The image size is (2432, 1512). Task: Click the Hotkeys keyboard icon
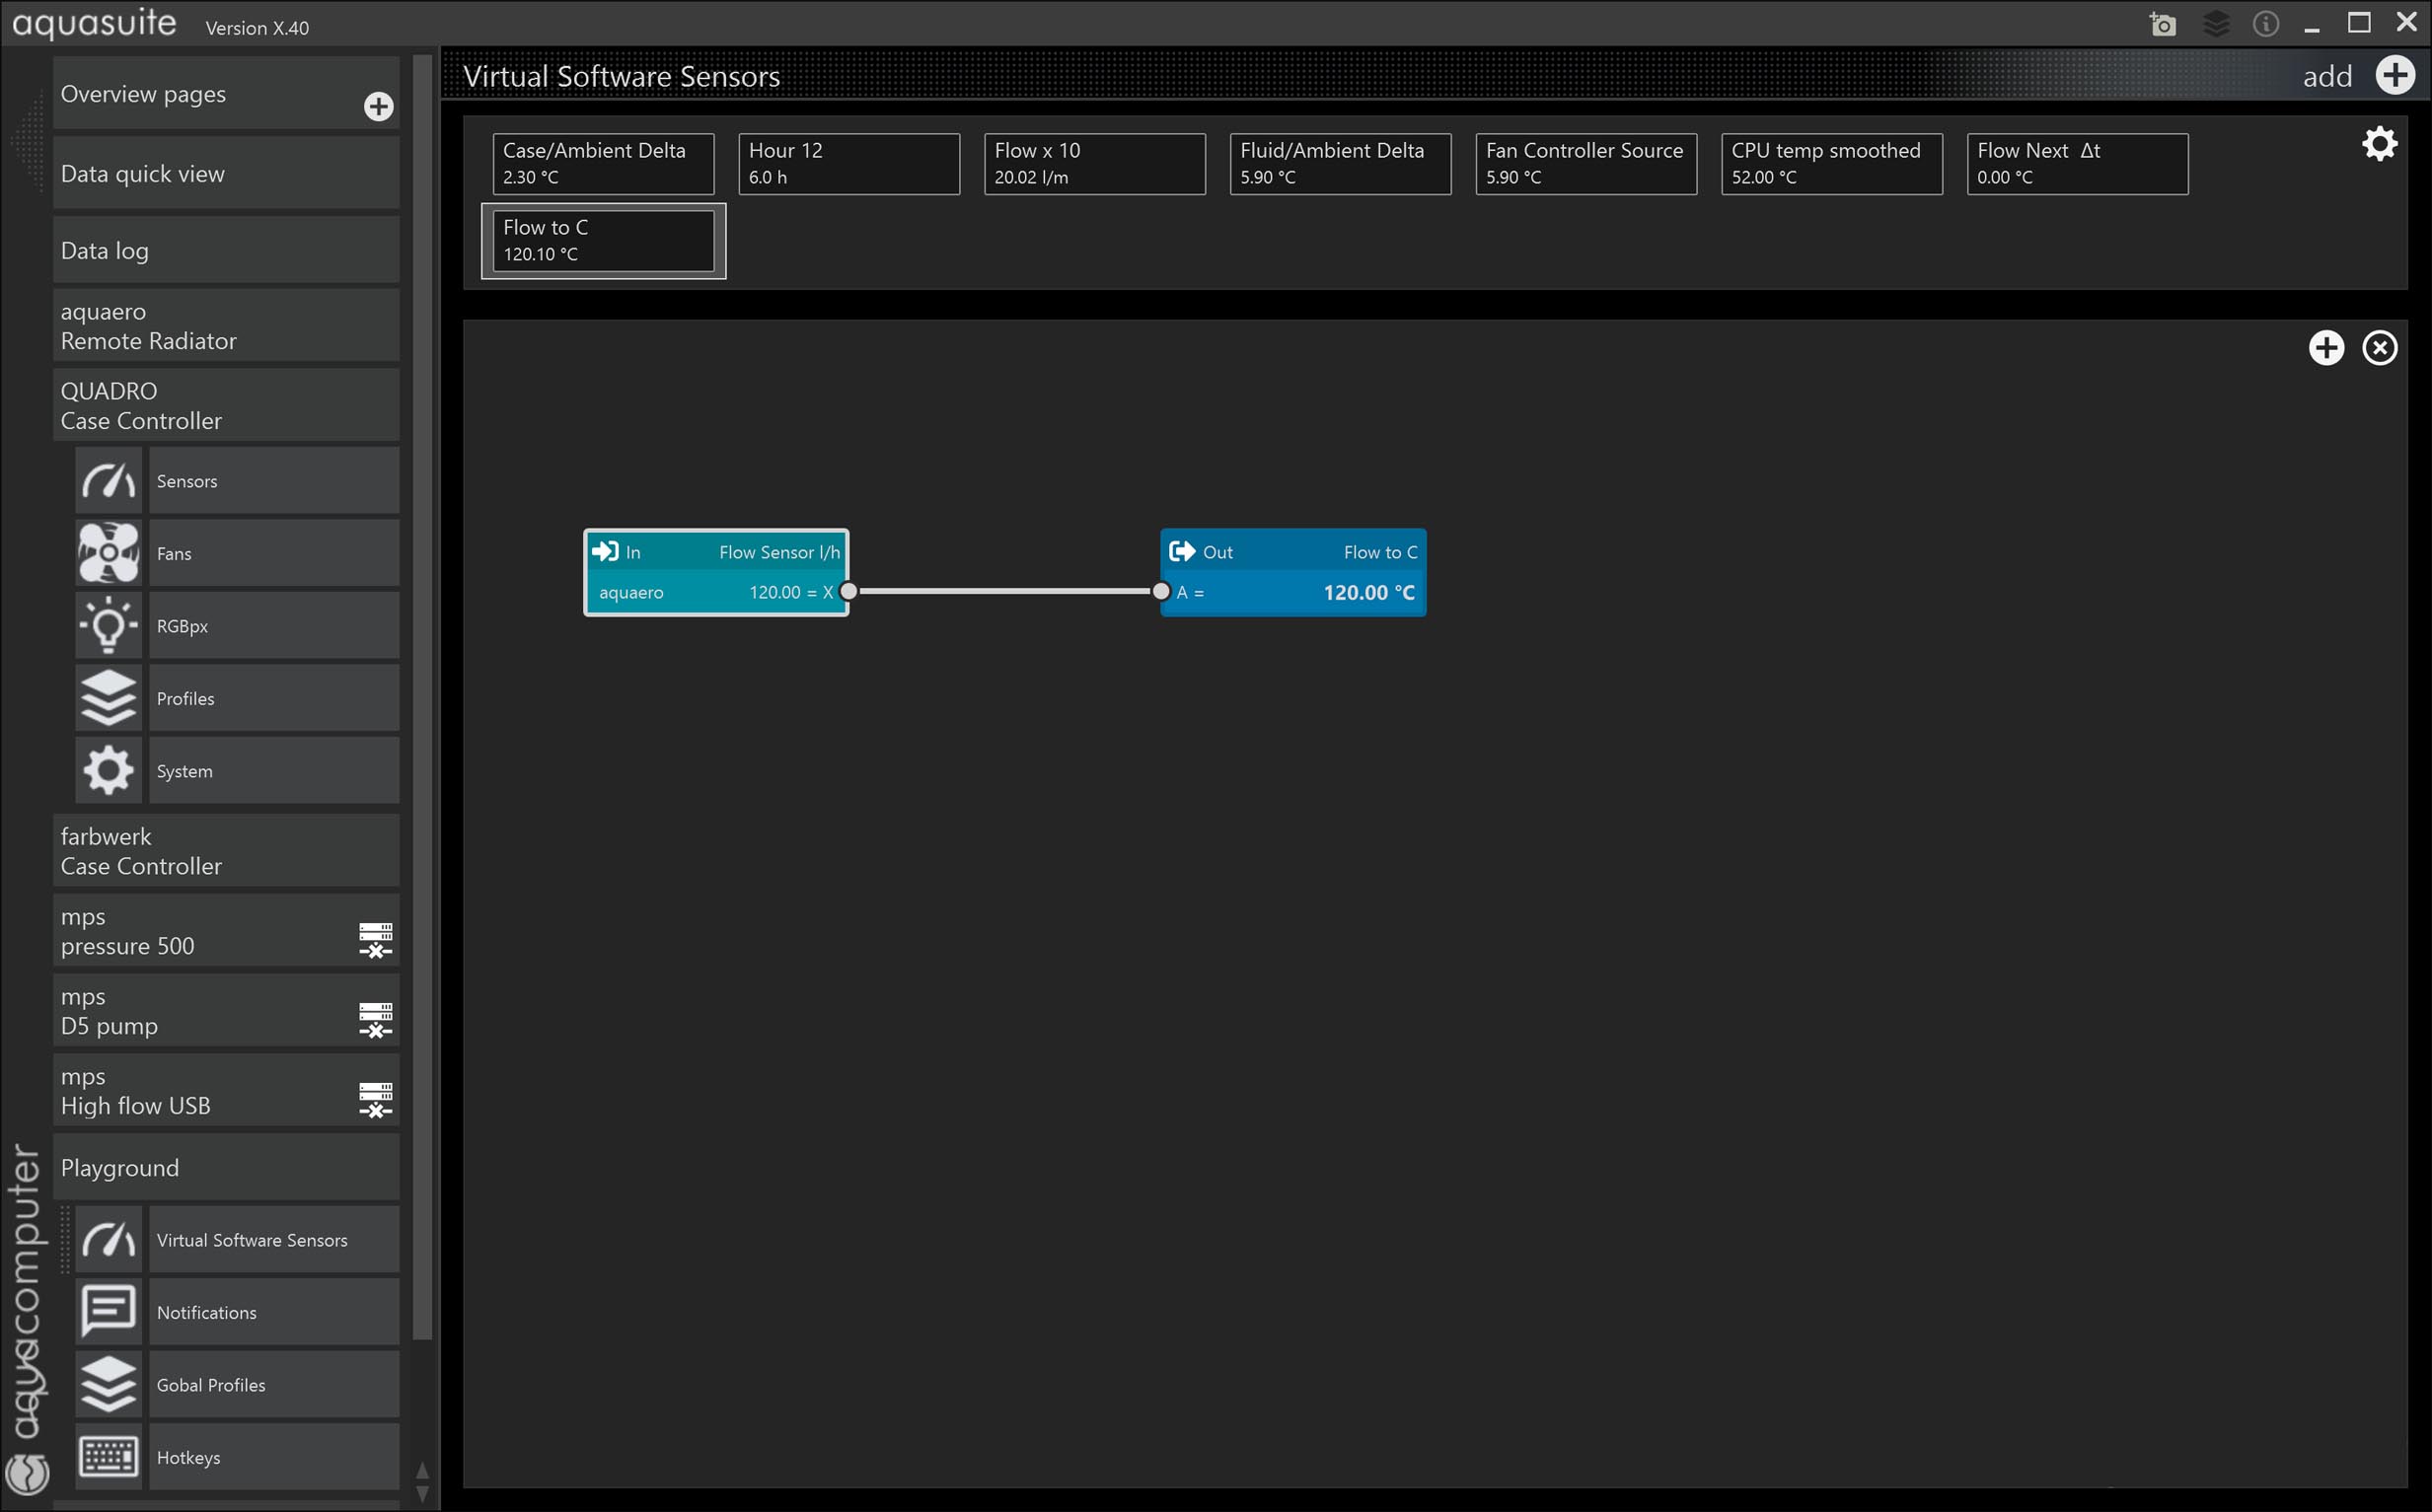[109, 1457]
